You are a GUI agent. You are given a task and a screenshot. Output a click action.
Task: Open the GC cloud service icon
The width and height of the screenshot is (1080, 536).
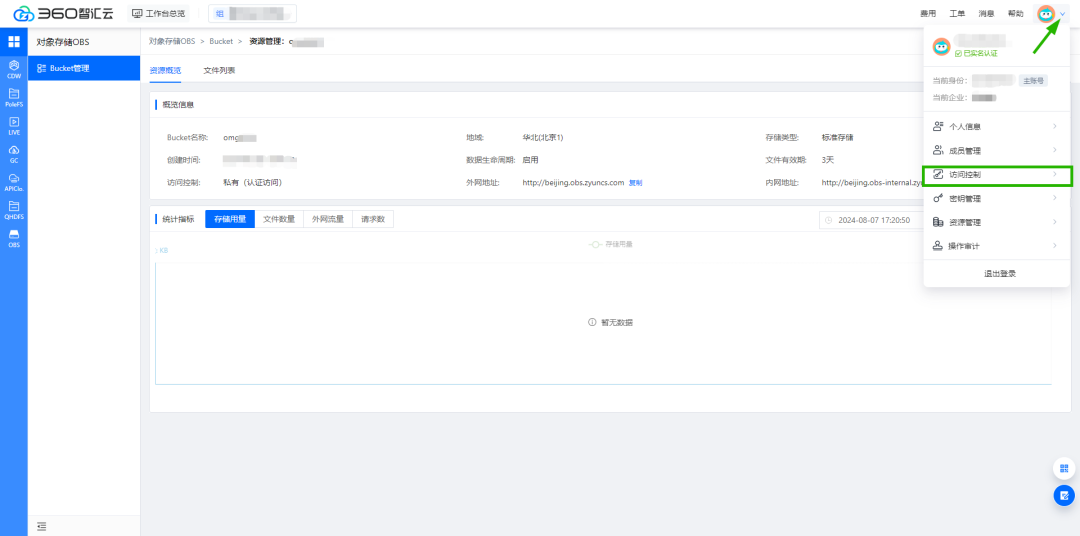tap(14, 154)
